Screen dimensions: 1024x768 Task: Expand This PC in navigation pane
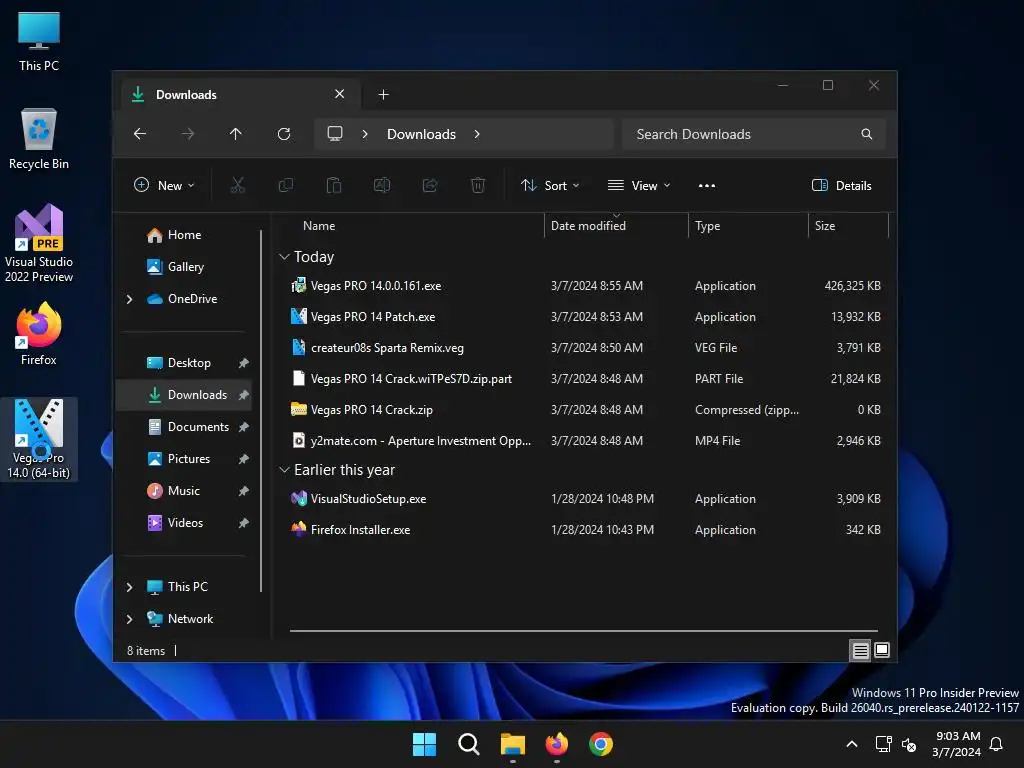click(x=129, y=587)
